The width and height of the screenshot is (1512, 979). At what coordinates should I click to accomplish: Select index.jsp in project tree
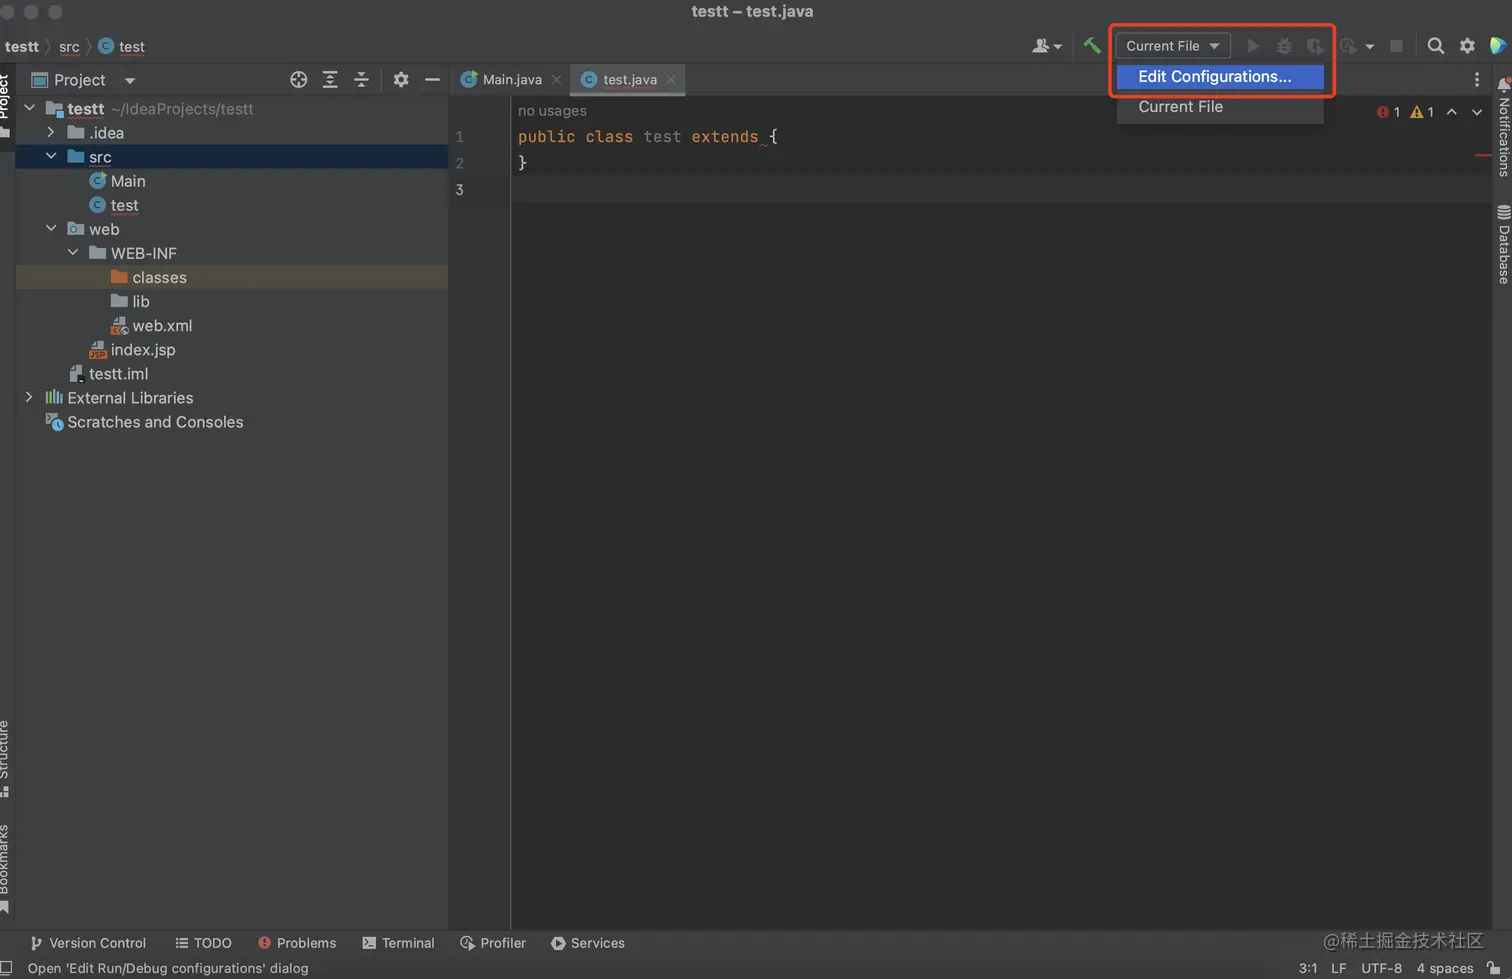[143, 349]
